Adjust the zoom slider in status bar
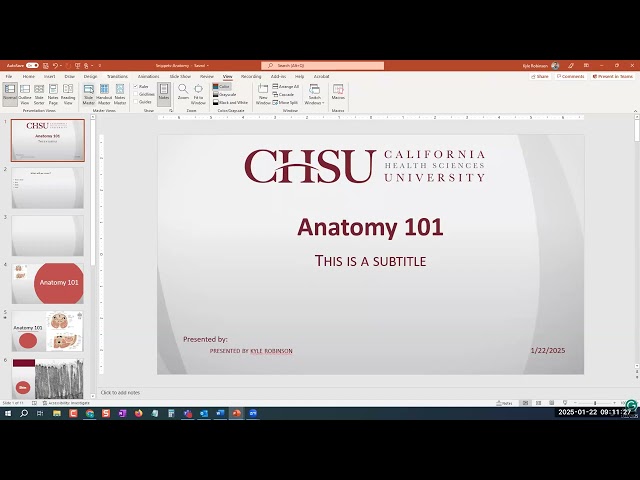640x480 pixels. click(x=595, y=403)
